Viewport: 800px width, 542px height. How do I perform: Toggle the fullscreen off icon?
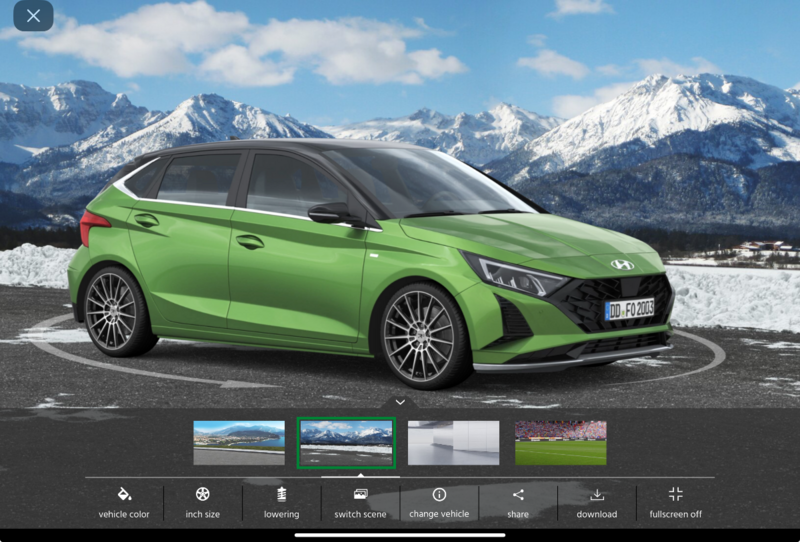click(x=675, y=494)
